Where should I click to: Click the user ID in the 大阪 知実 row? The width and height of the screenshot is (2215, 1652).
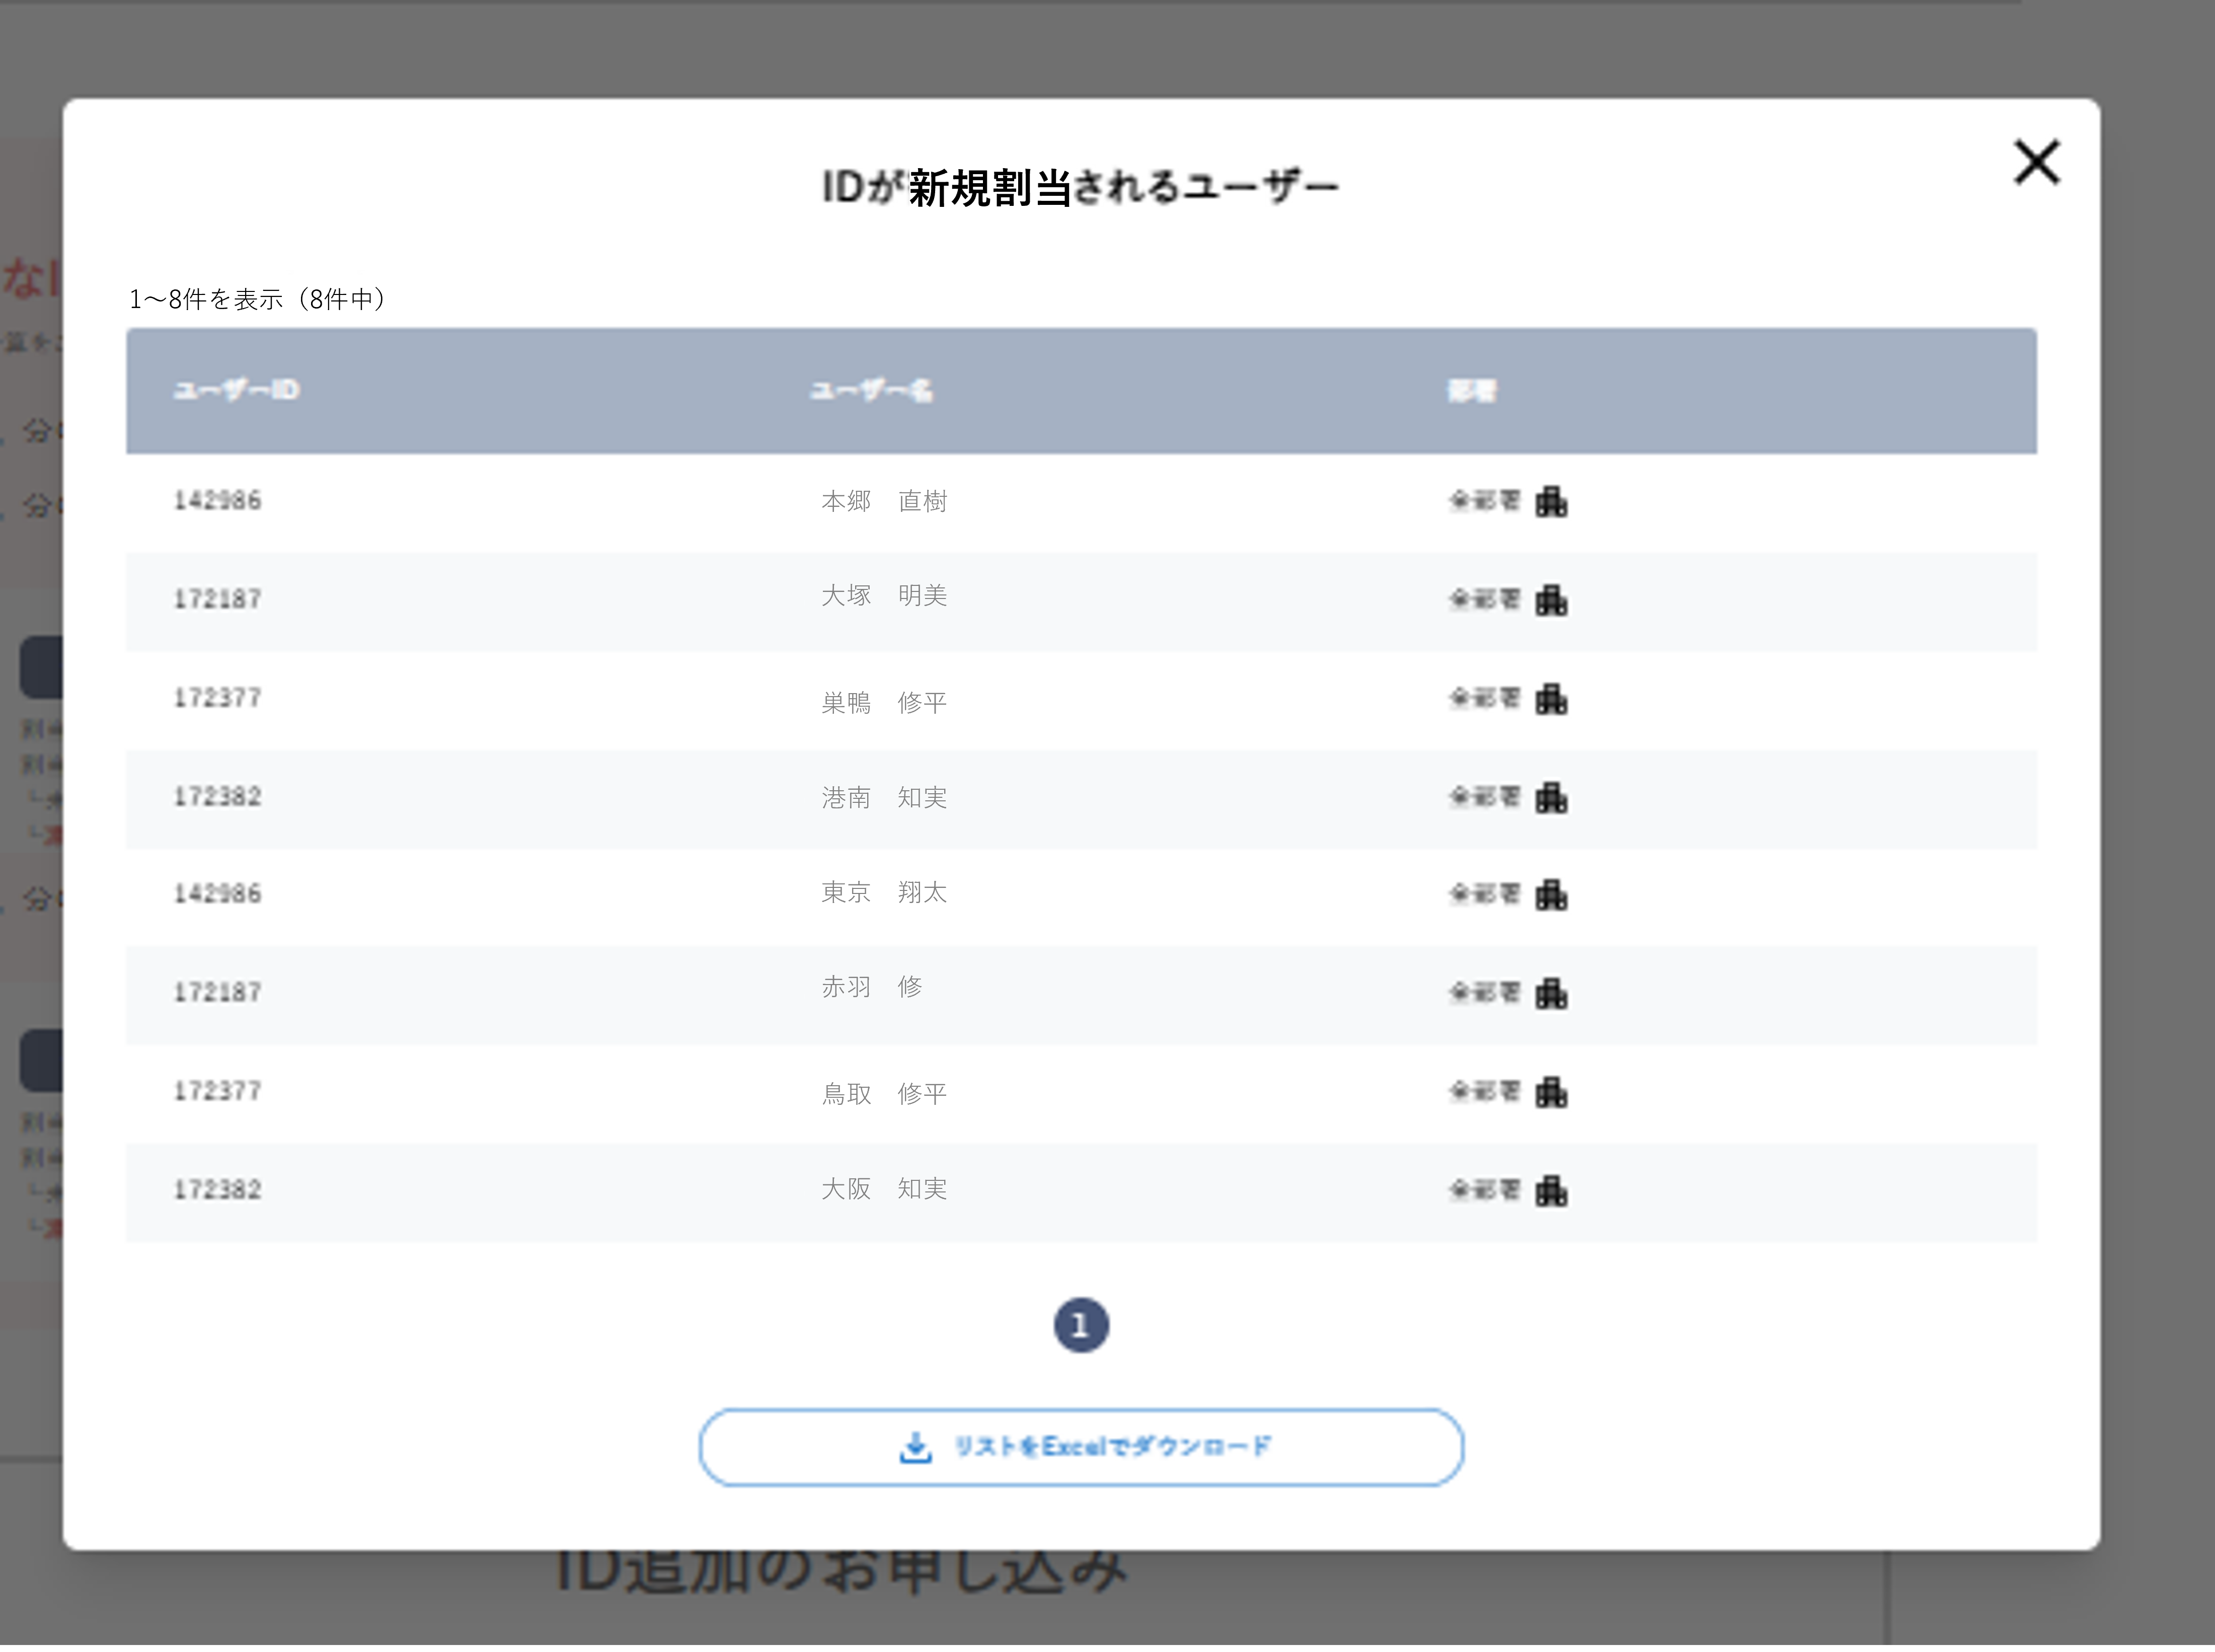(x=217, y=1189)
